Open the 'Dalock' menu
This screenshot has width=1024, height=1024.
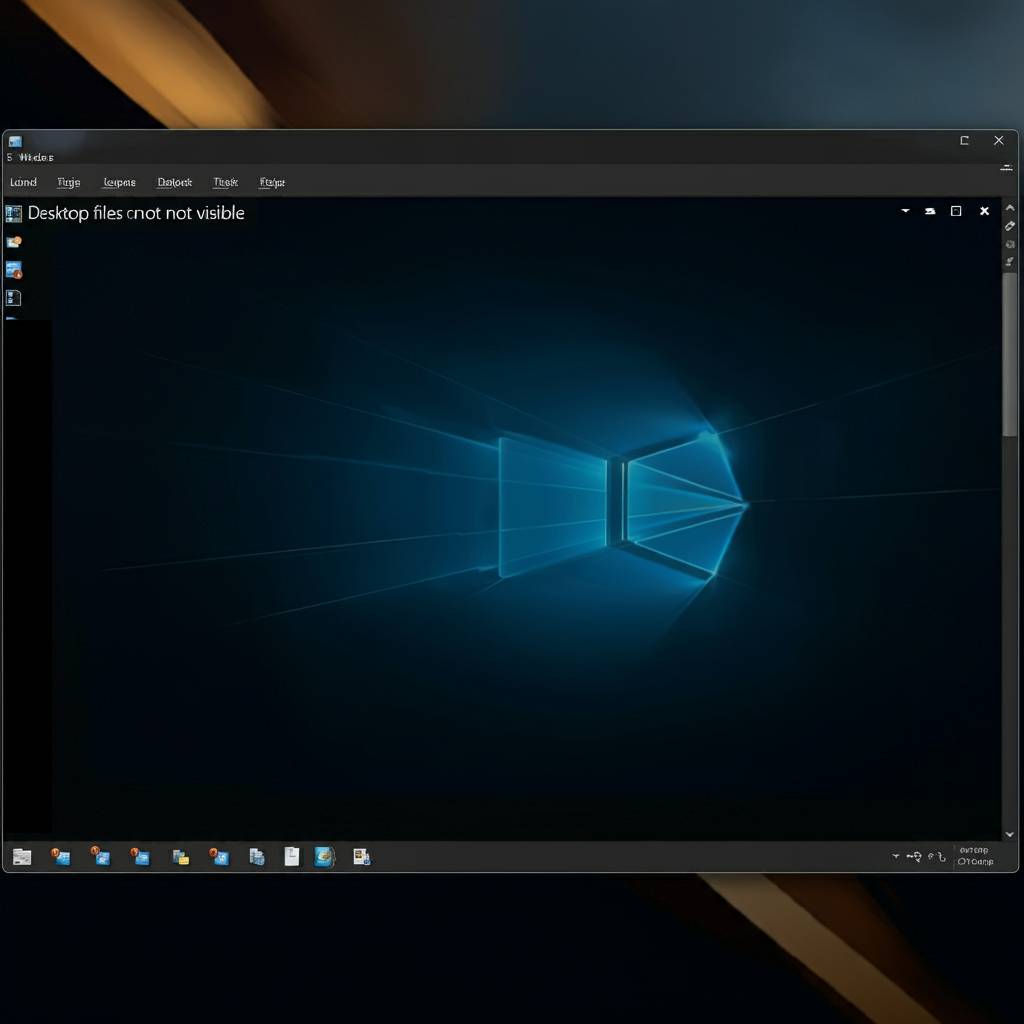click(x=174, y=182)
